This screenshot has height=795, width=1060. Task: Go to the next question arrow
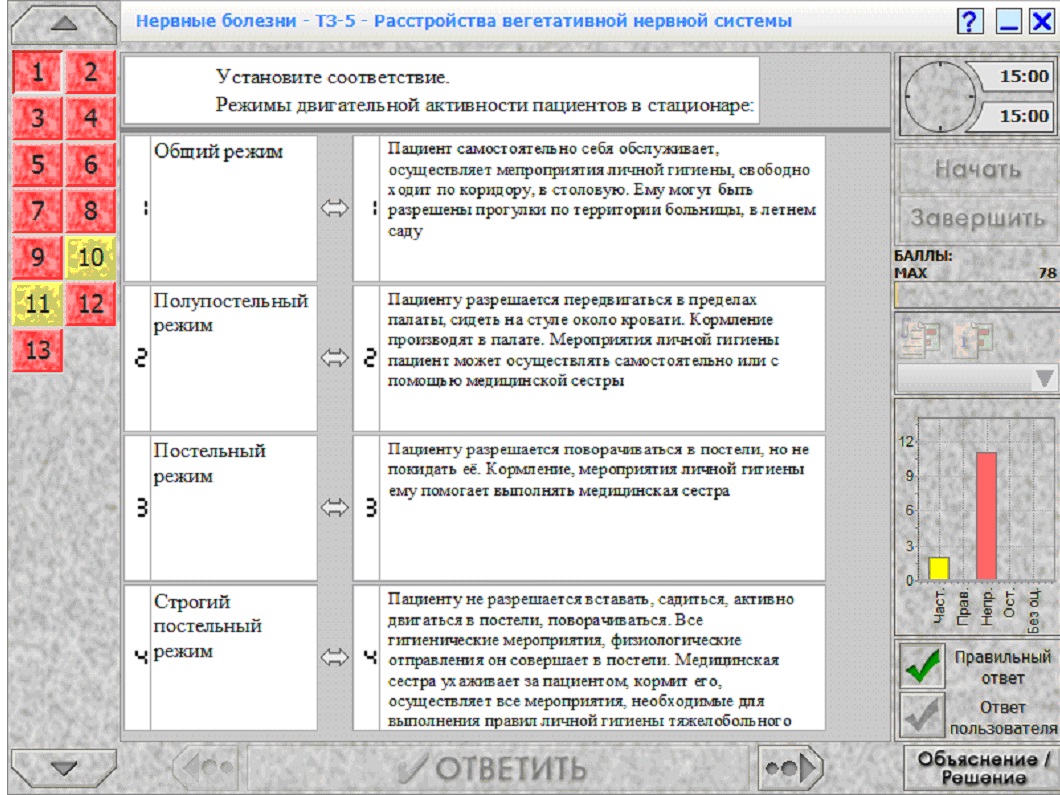pos(789,767)
